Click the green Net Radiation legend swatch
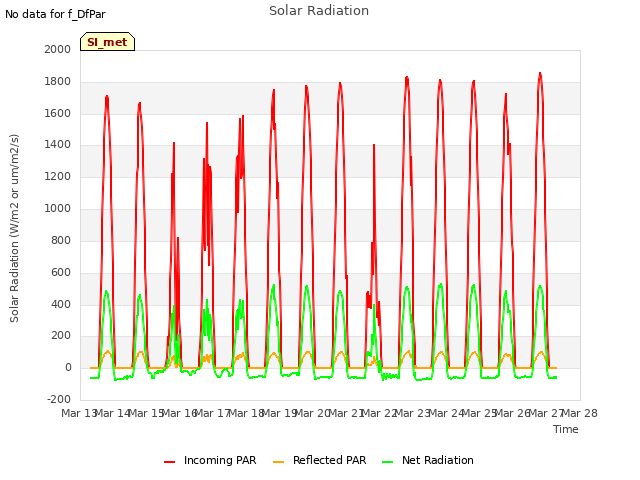640x480 pixels. click(387, 462)
